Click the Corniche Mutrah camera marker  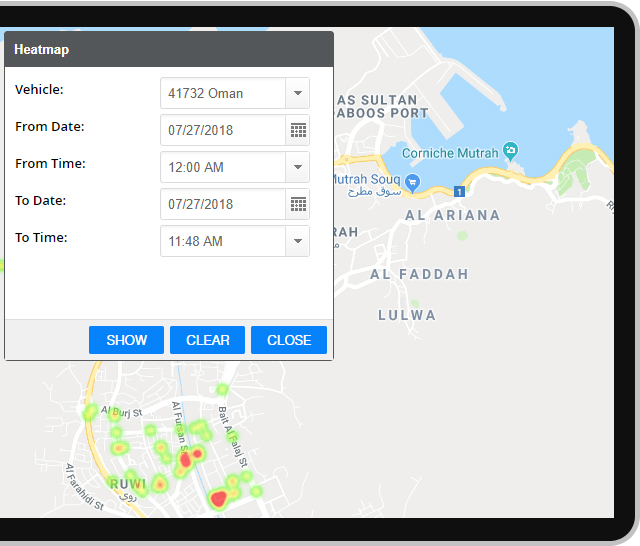point(511,151)
